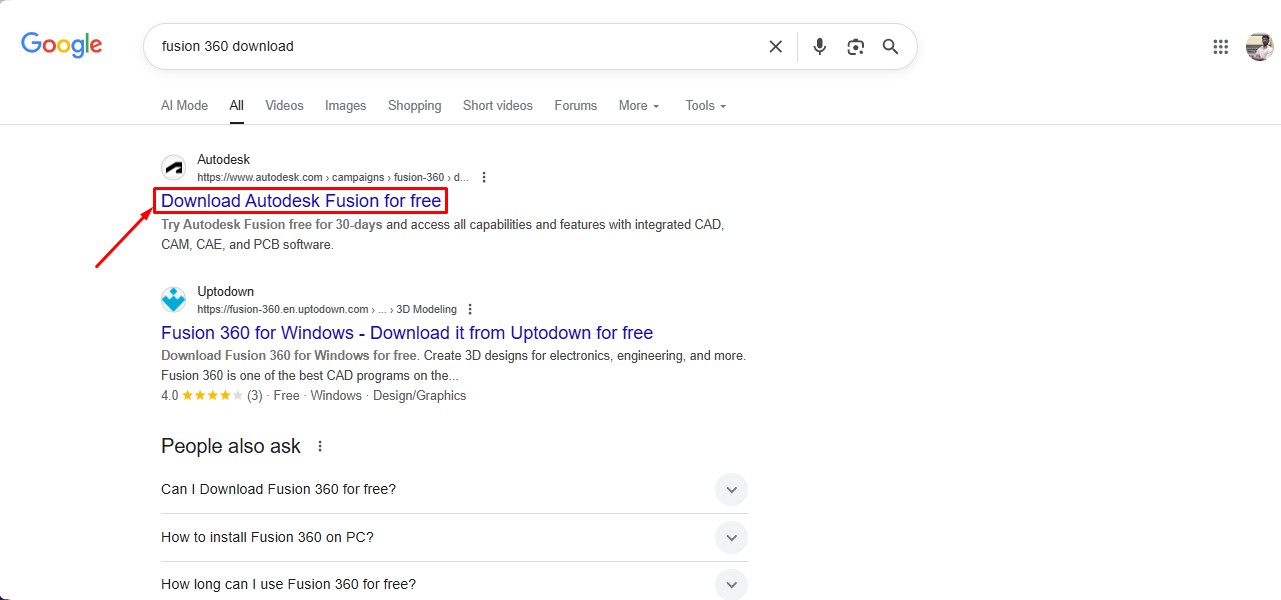Click the magnifying glass search icon

pyautogui.click(x=890, y=47)
